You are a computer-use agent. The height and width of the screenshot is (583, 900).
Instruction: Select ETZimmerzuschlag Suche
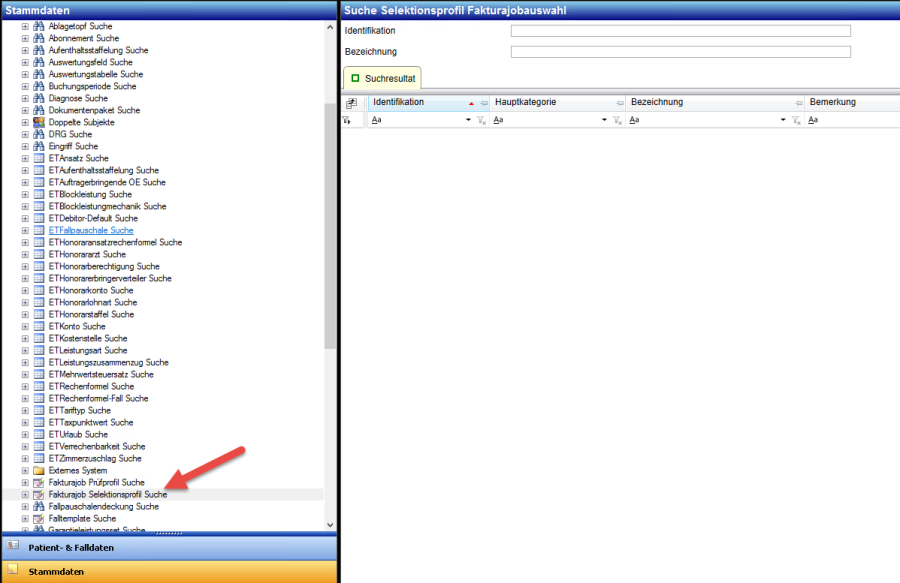tap(95, 458)
